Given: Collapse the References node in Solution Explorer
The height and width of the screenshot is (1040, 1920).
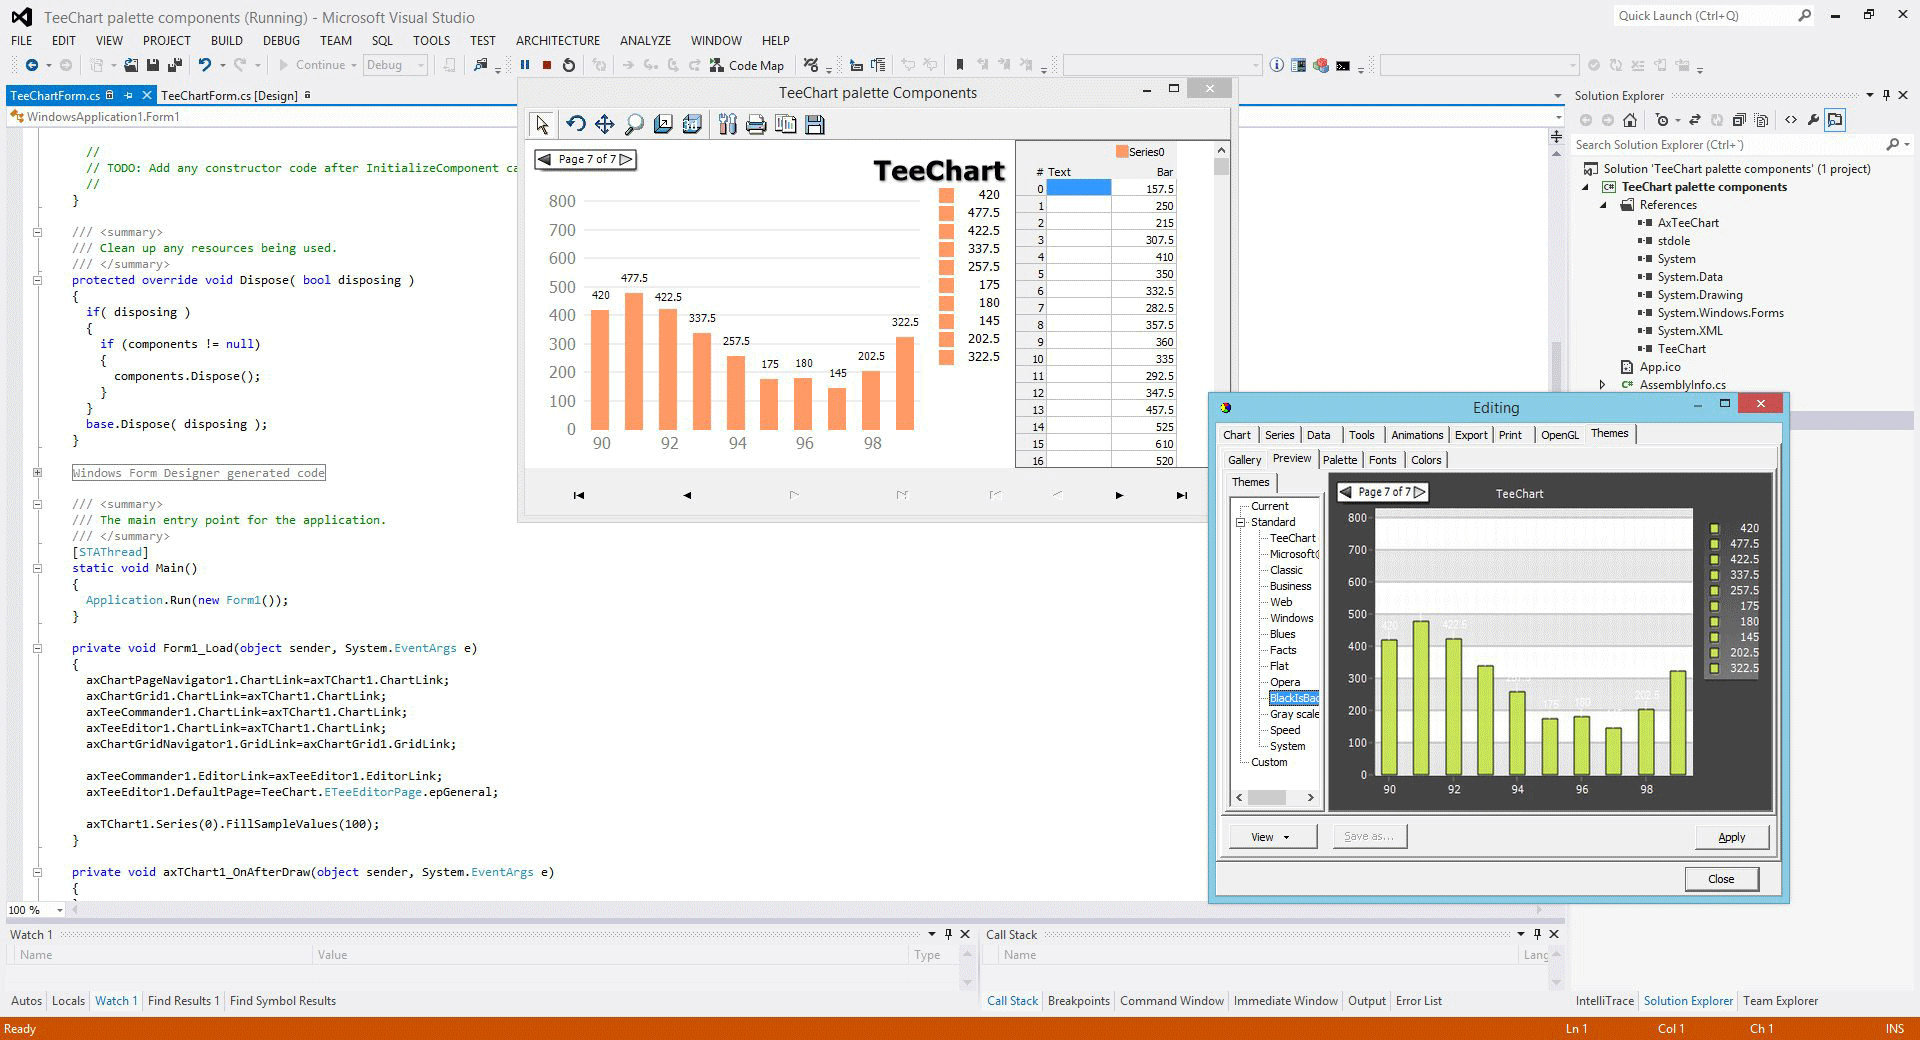Looking at the screenshot, I should pos(1603,205).
